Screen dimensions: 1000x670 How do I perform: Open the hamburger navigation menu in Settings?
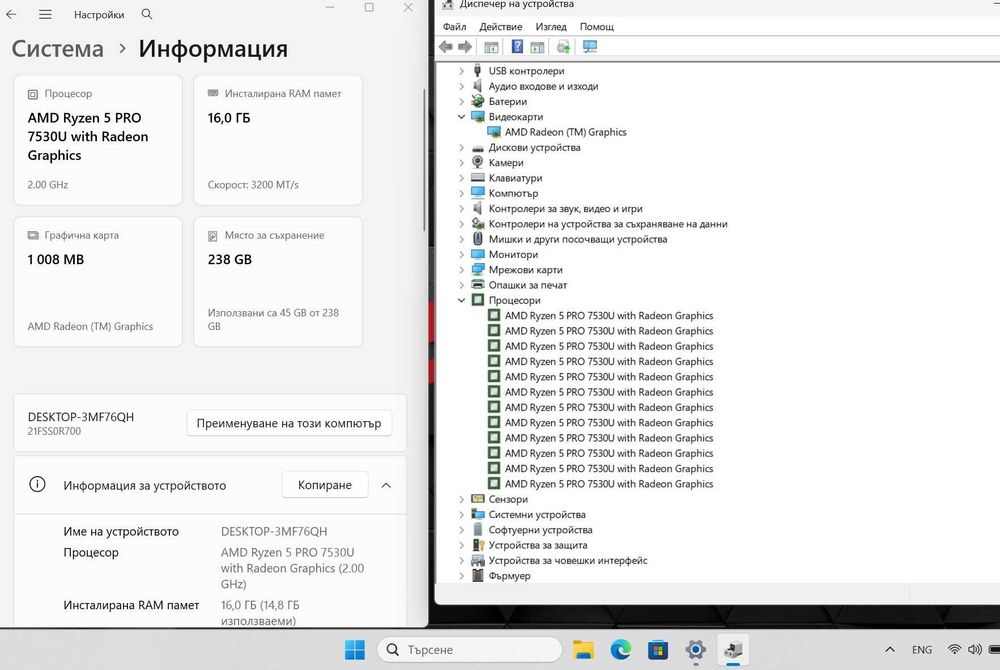tap(45, 14)
